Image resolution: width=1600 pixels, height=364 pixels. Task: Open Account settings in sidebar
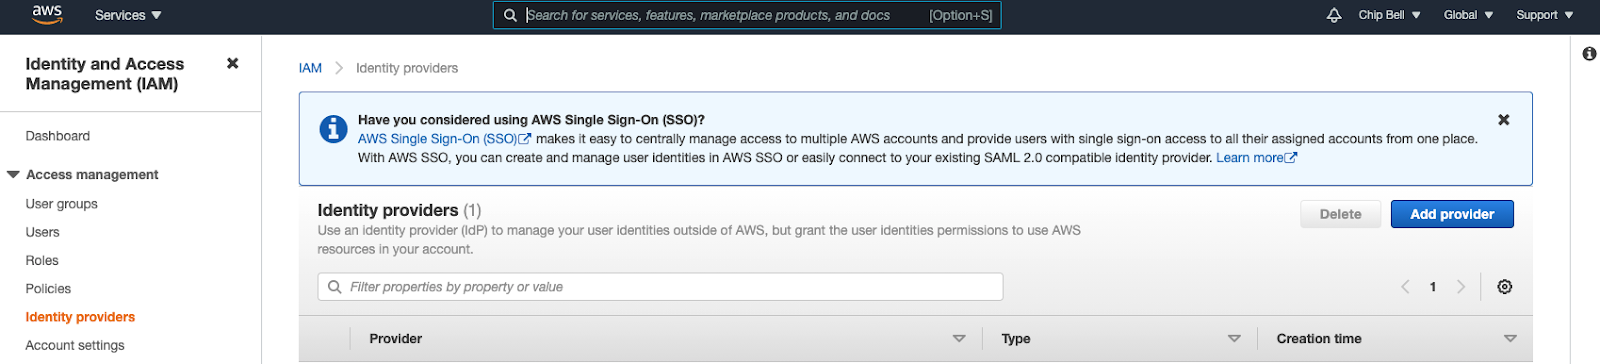[75, 345]
